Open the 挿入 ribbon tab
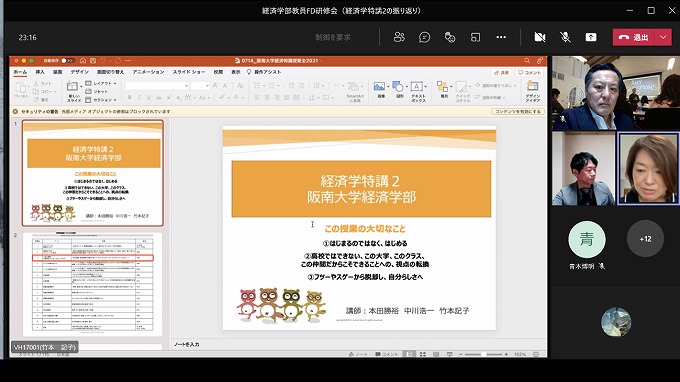Image resolution: width=680 pixels, height=382 pixels. tap(40, 72)
